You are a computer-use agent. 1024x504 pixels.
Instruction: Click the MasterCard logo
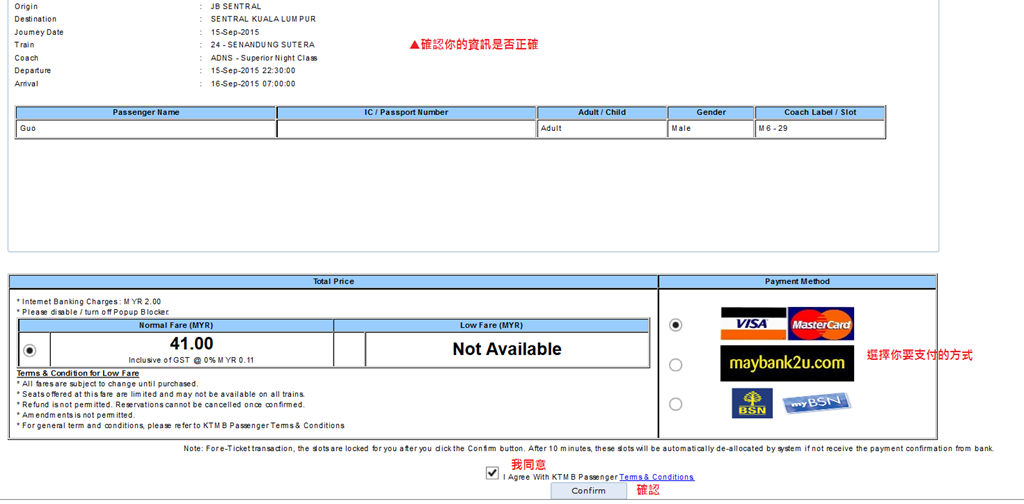tap(821, 324)
